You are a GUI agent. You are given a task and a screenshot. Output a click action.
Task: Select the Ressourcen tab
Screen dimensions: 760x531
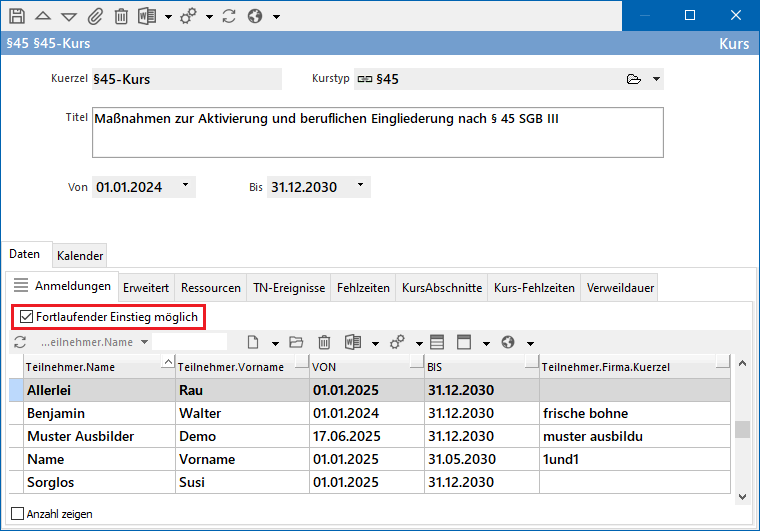tap(210, 288)
